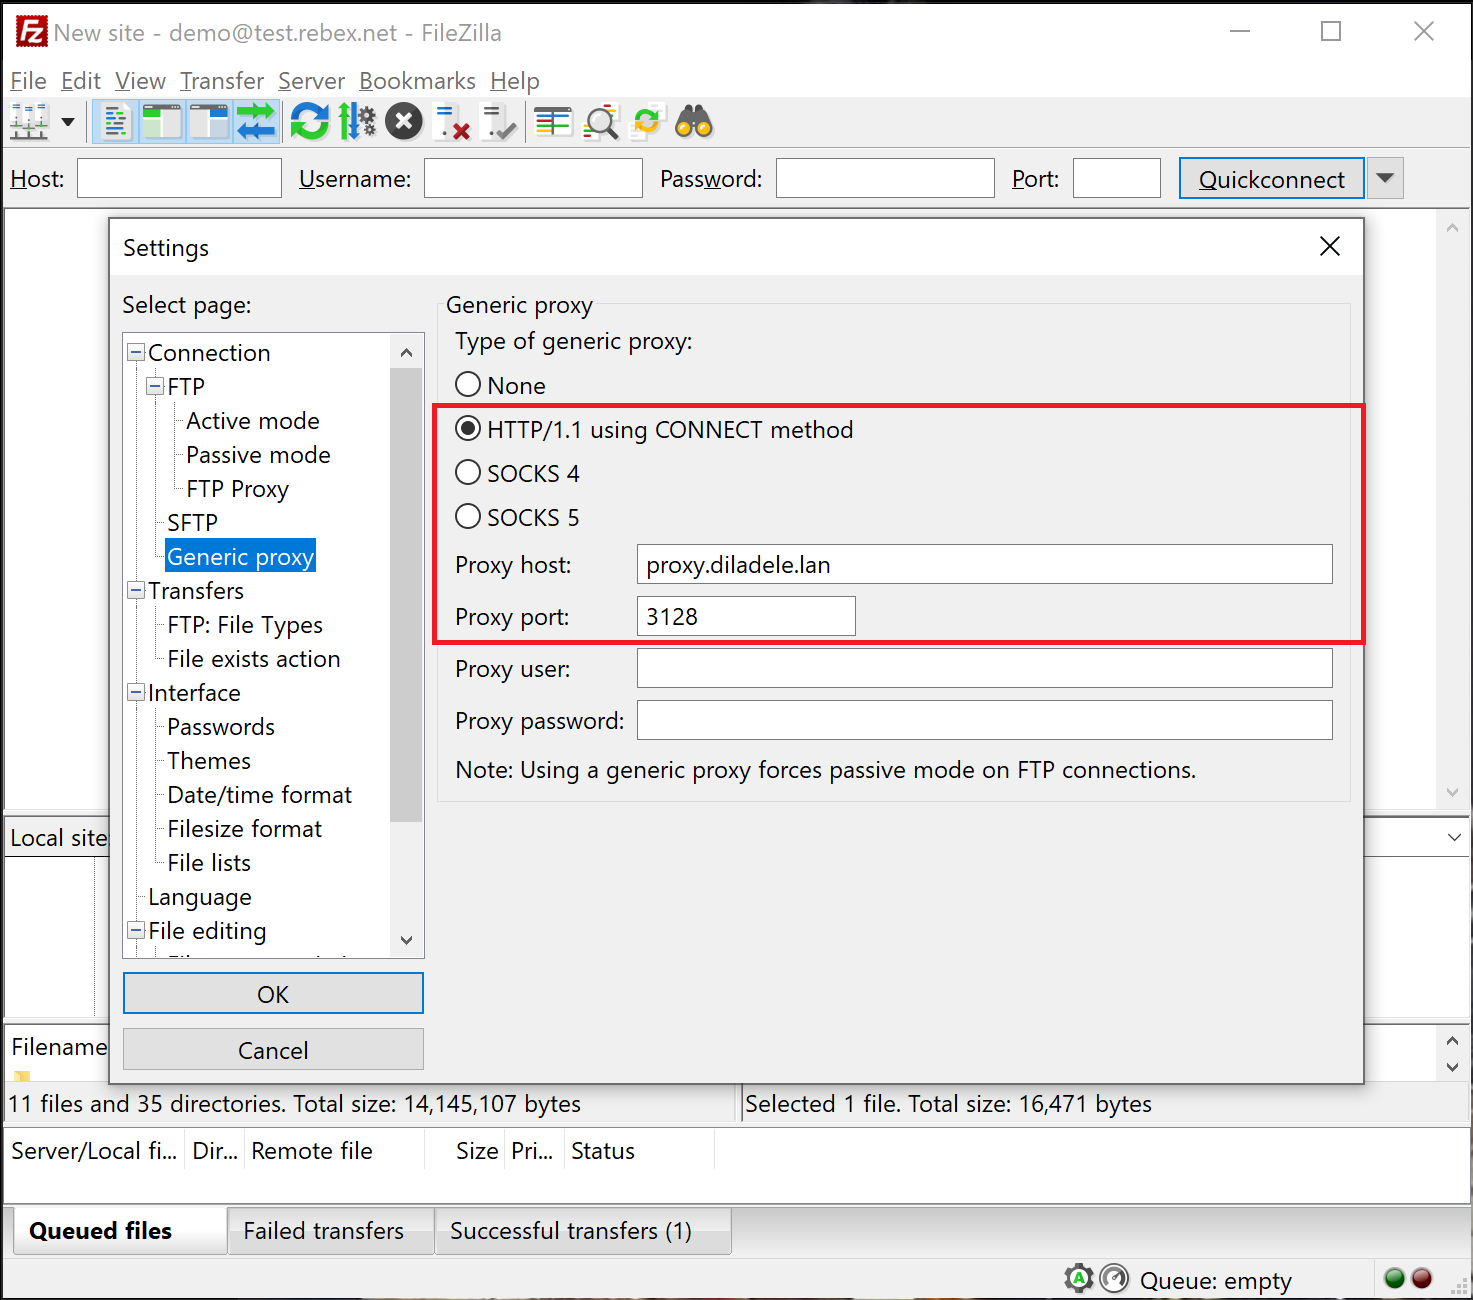This screenshot has height=1300, width=1473.
Task: Open the Server menu
Action: [311, 81]
